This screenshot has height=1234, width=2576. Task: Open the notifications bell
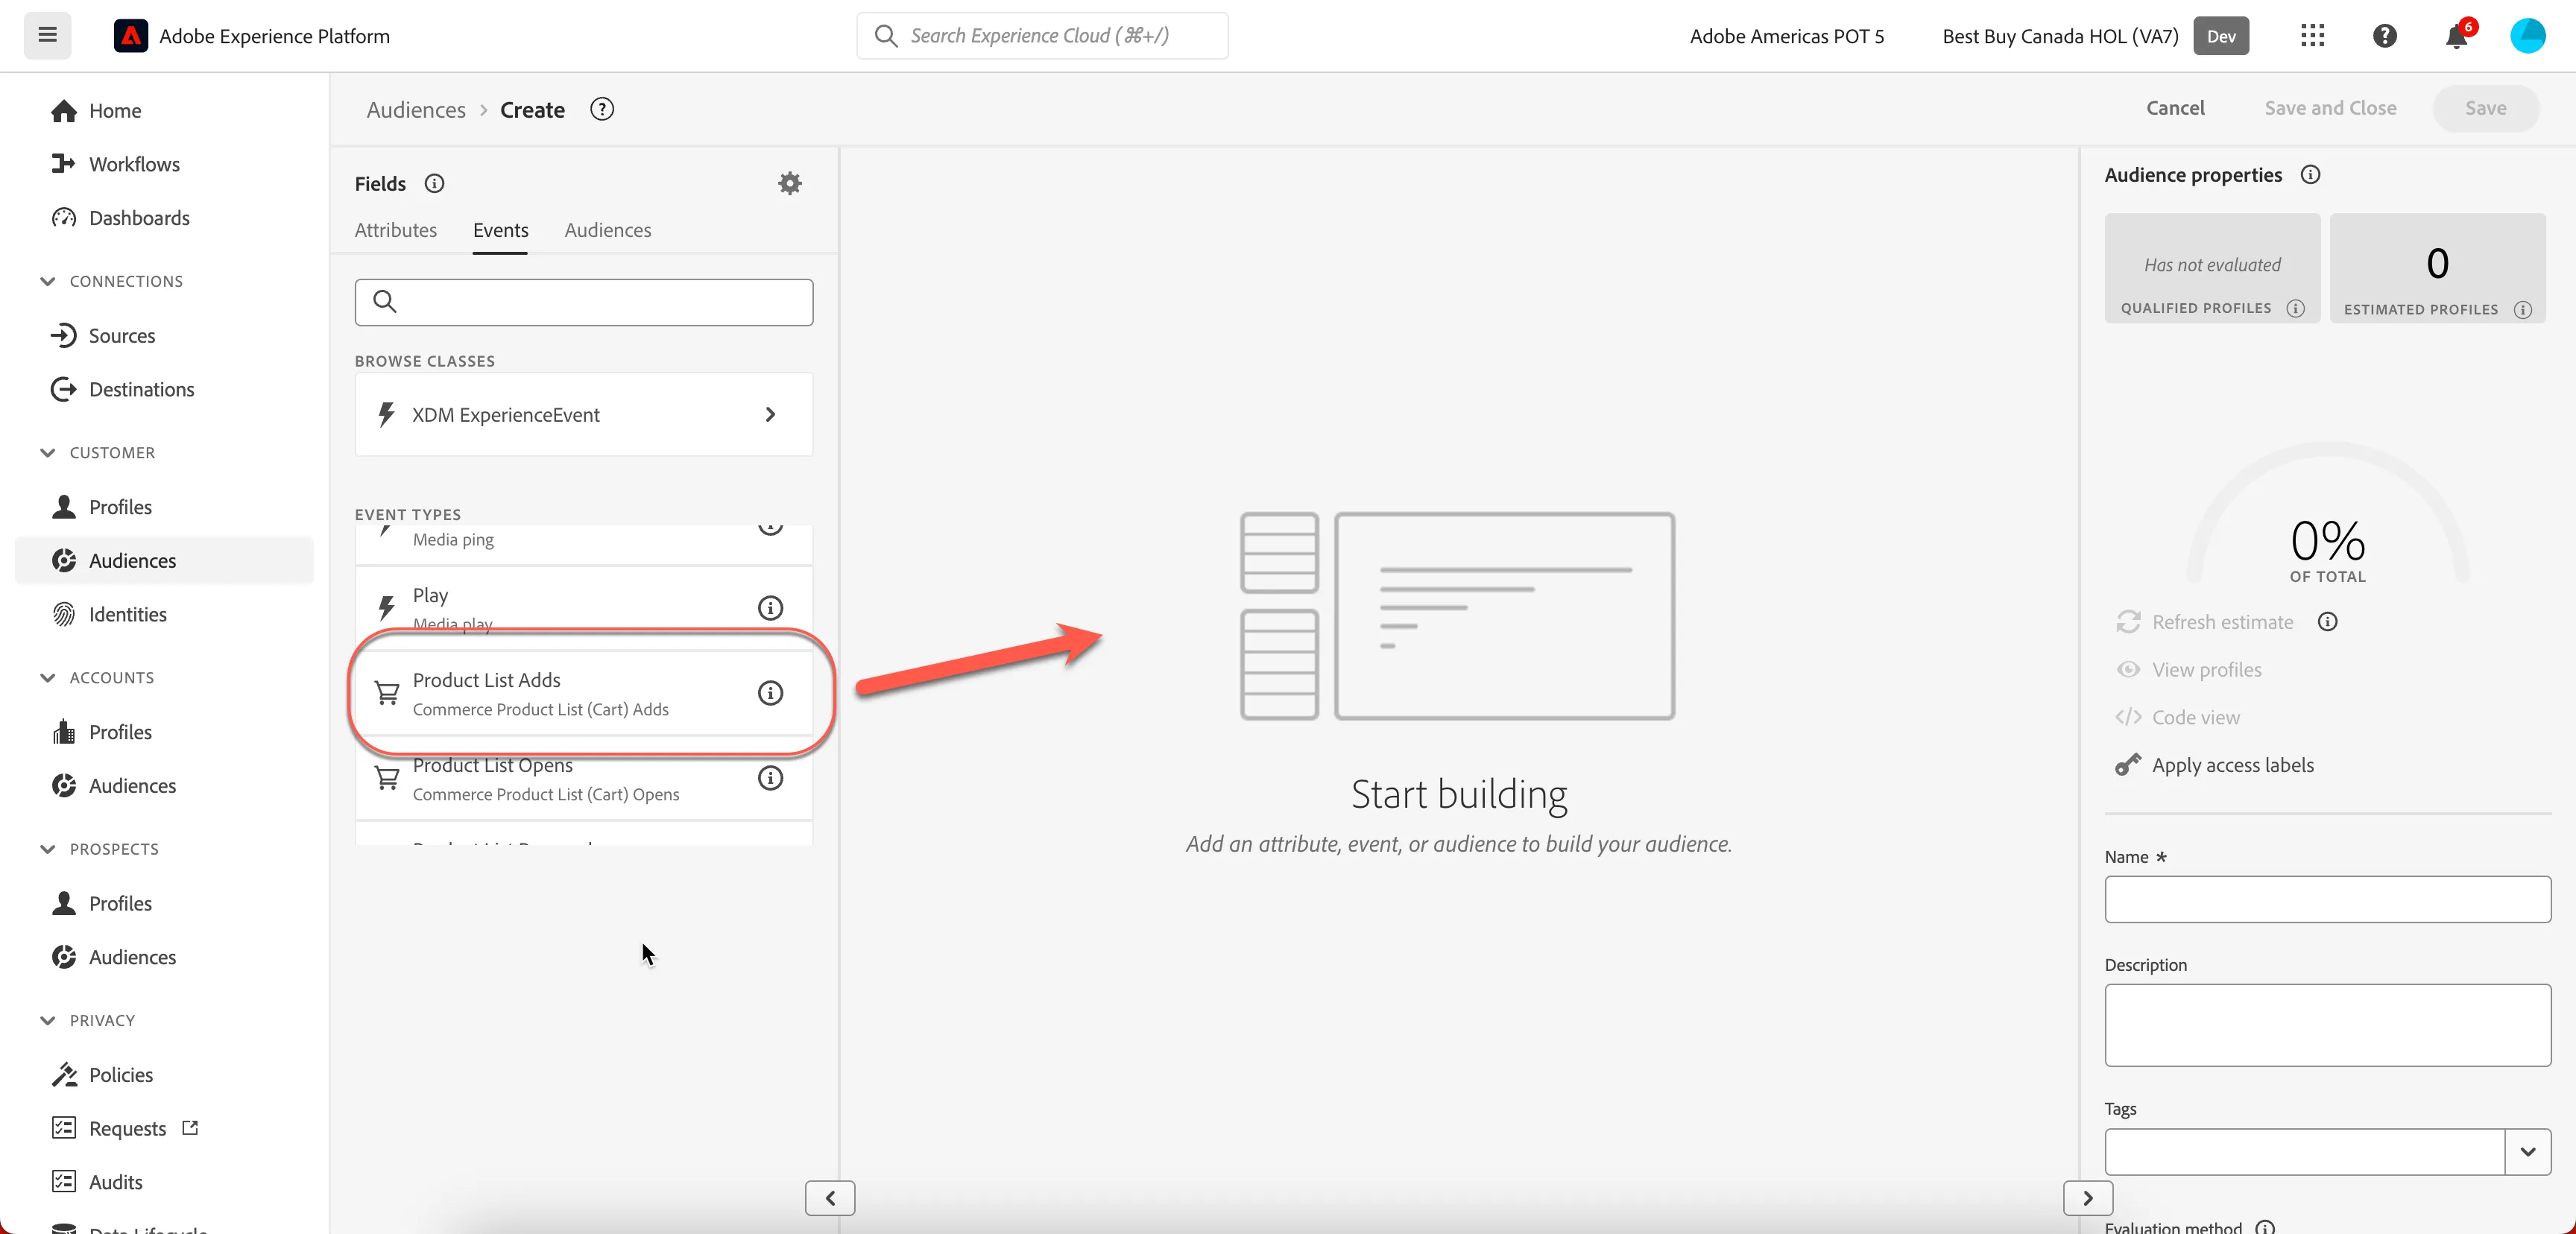2457,36
